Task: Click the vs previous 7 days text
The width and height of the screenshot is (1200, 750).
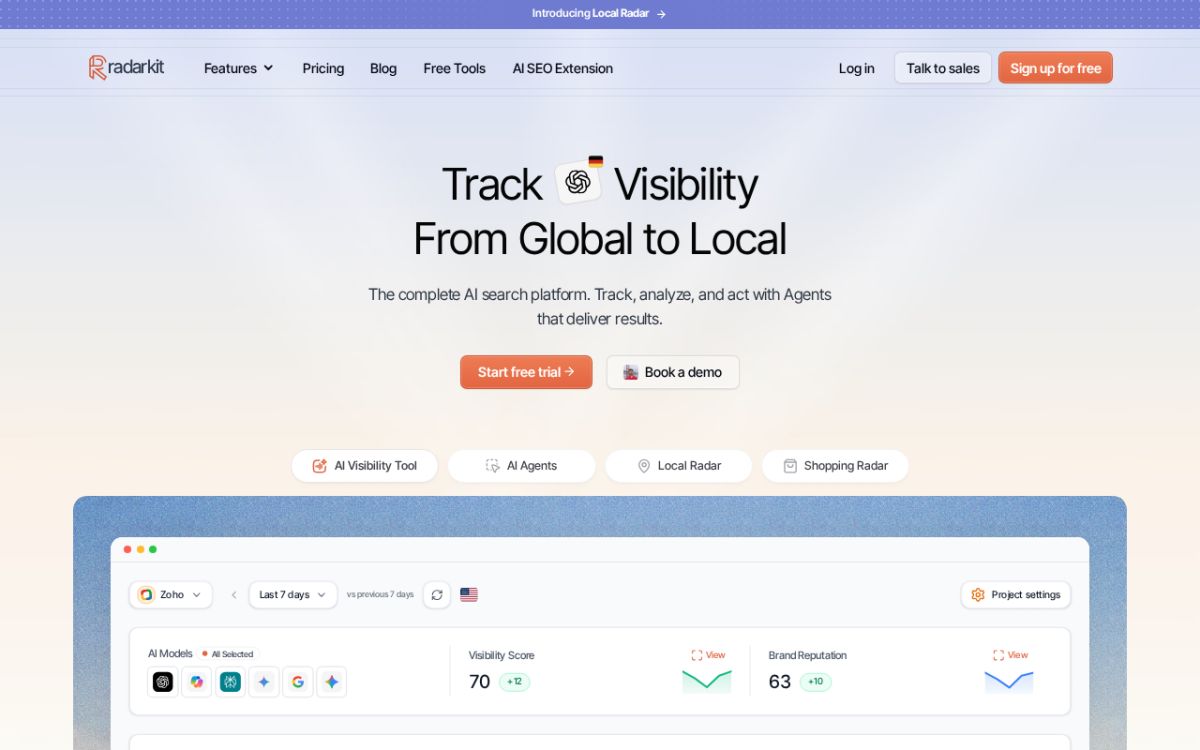Action: (380, 595)
